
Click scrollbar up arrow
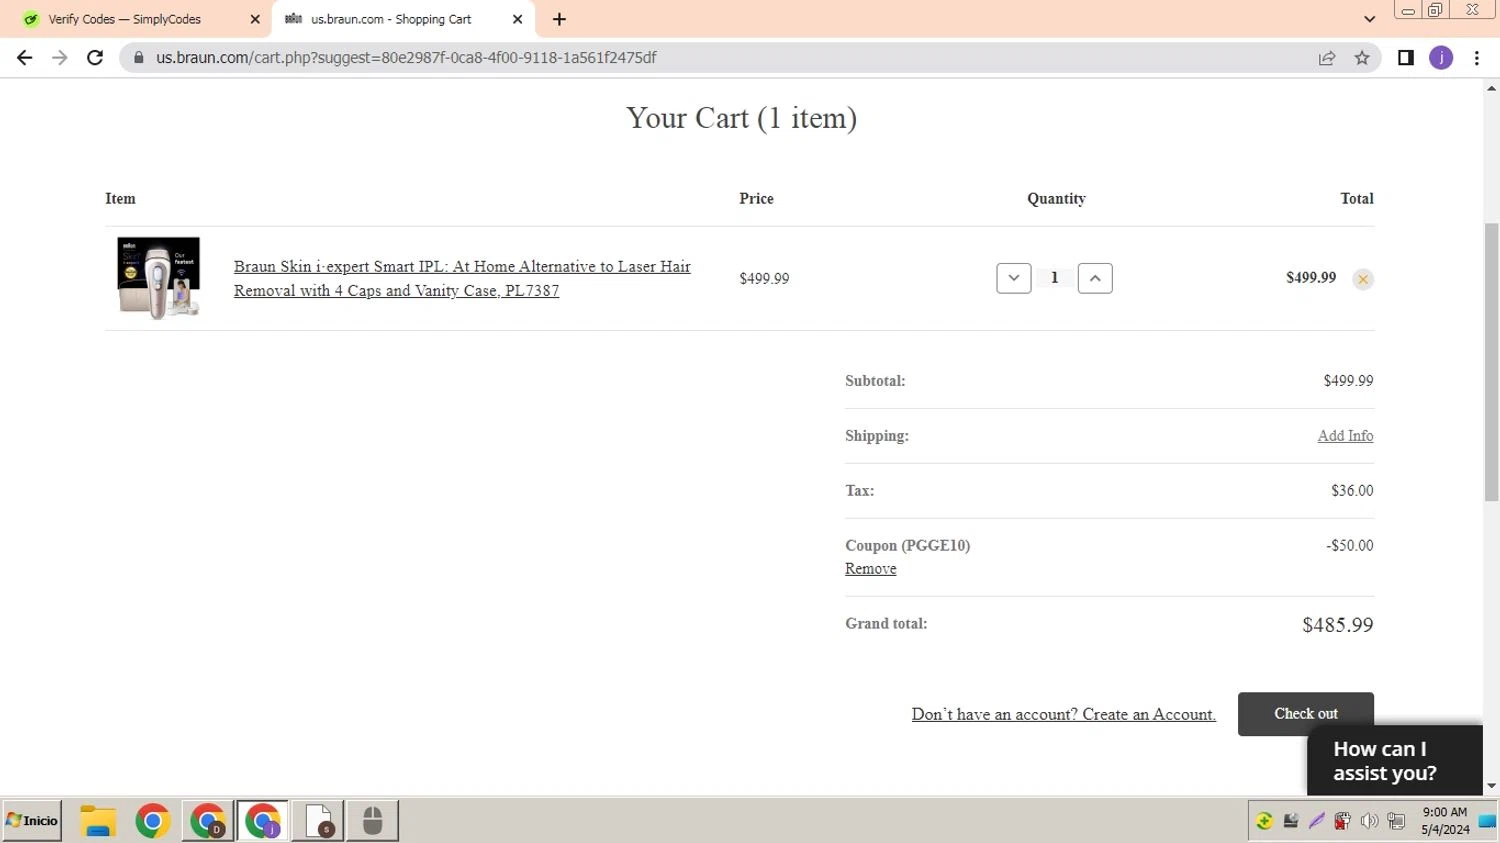[x=1491, y=88]
